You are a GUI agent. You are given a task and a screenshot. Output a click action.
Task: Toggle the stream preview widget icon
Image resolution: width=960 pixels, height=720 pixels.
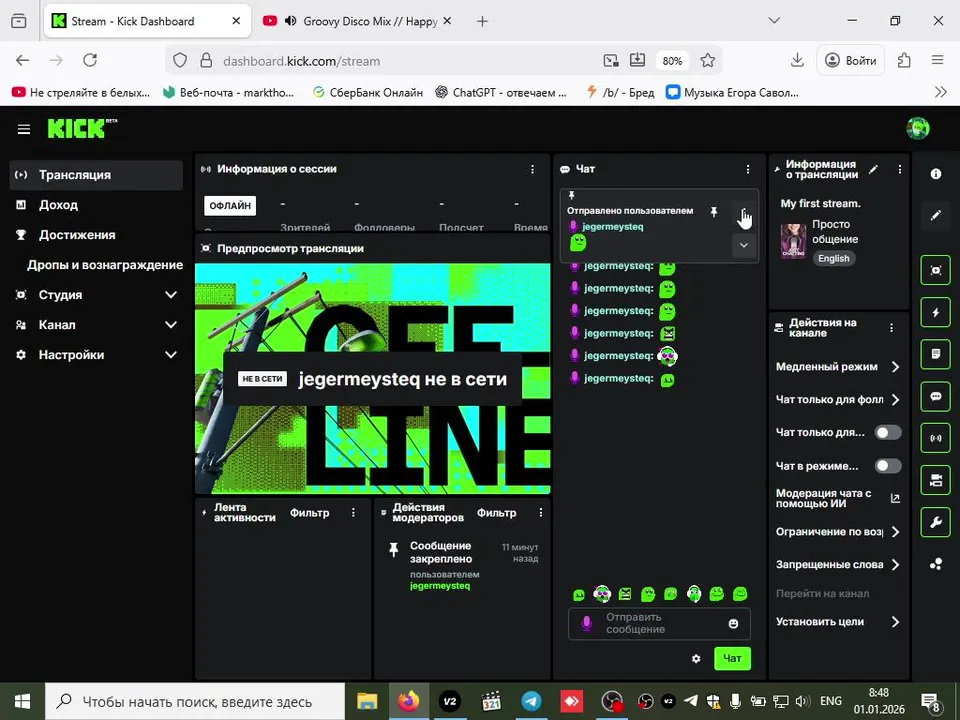[936, 270]
